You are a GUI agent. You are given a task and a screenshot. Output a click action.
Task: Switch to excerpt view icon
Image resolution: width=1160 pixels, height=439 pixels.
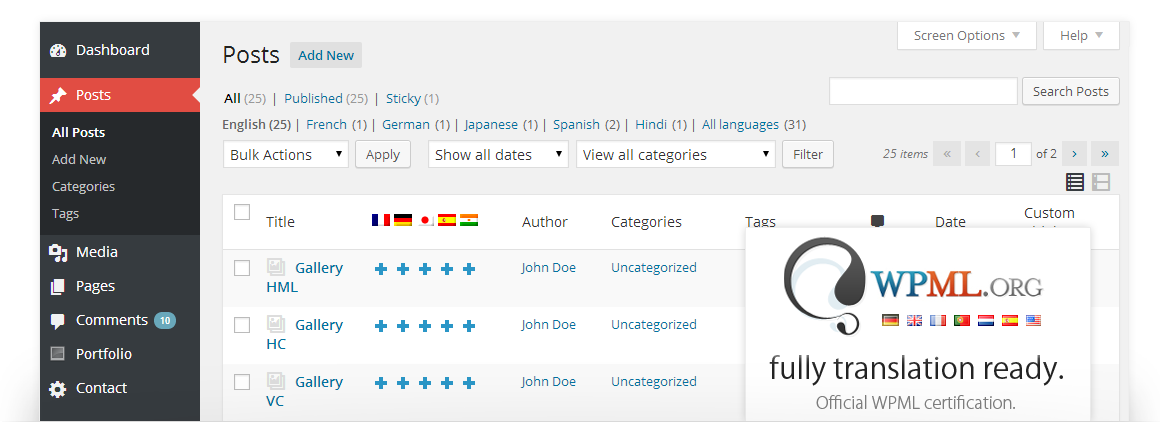[1101, 182]
